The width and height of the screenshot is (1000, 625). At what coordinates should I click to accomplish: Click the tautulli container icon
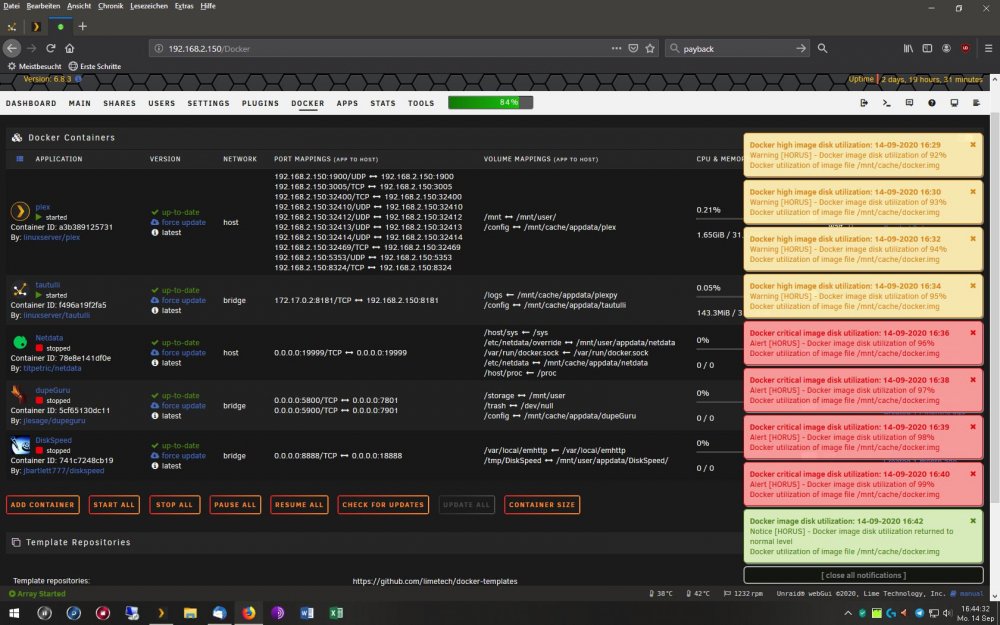click(20, 290)
